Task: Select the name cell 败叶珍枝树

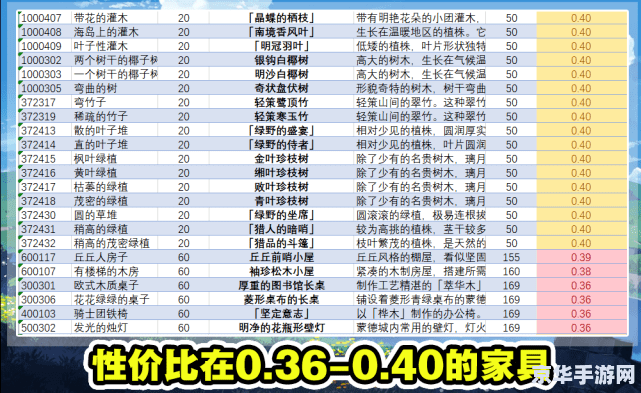Action: click(281, 187)
